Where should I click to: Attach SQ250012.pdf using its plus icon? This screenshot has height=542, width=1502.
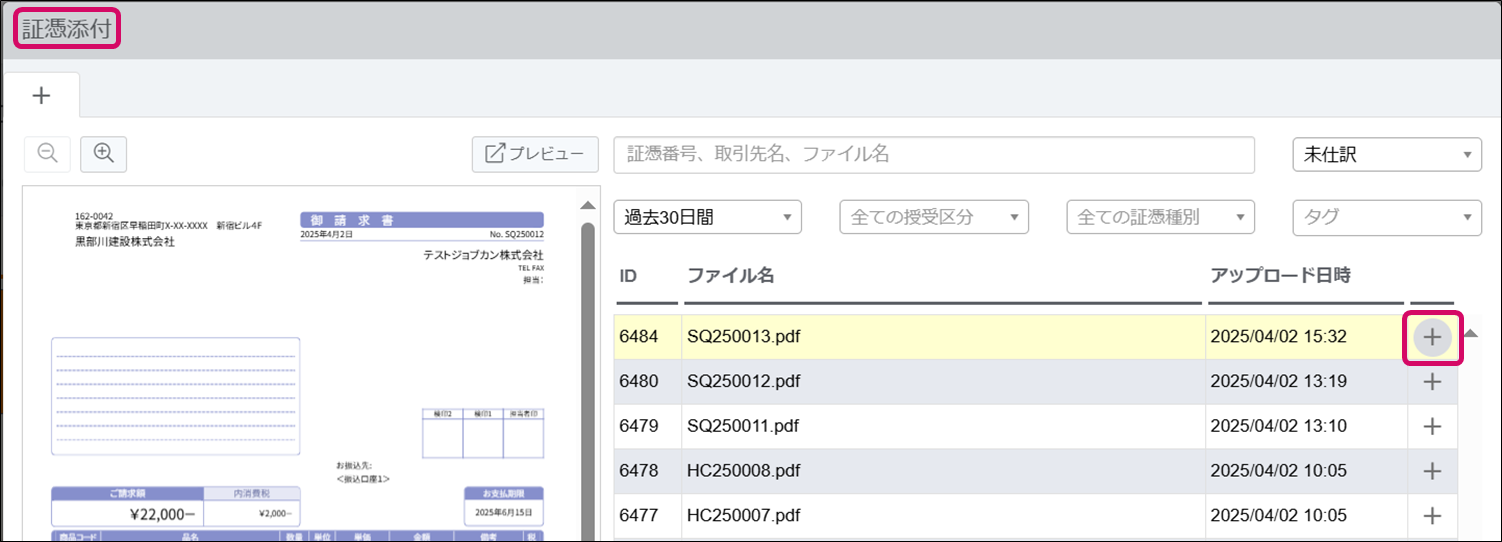click(1432, 382)
